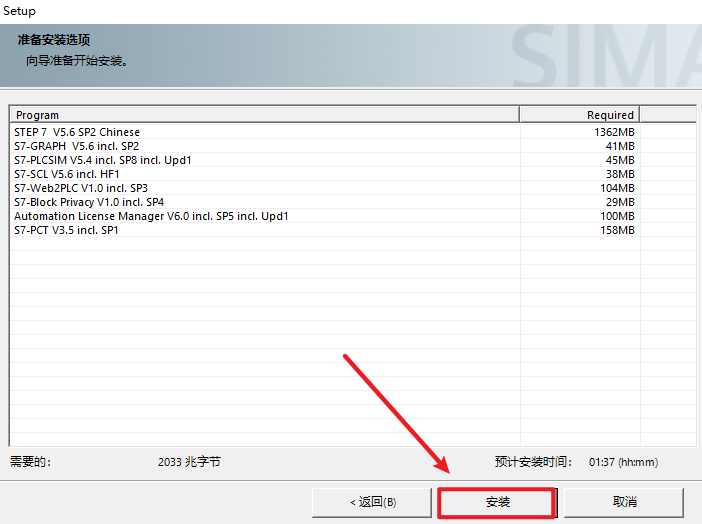The height and width of the screenshot is (524, 702).
Task: Go back with the 返回(B) button
Action: pyautogui.click(x=372, y=503)
